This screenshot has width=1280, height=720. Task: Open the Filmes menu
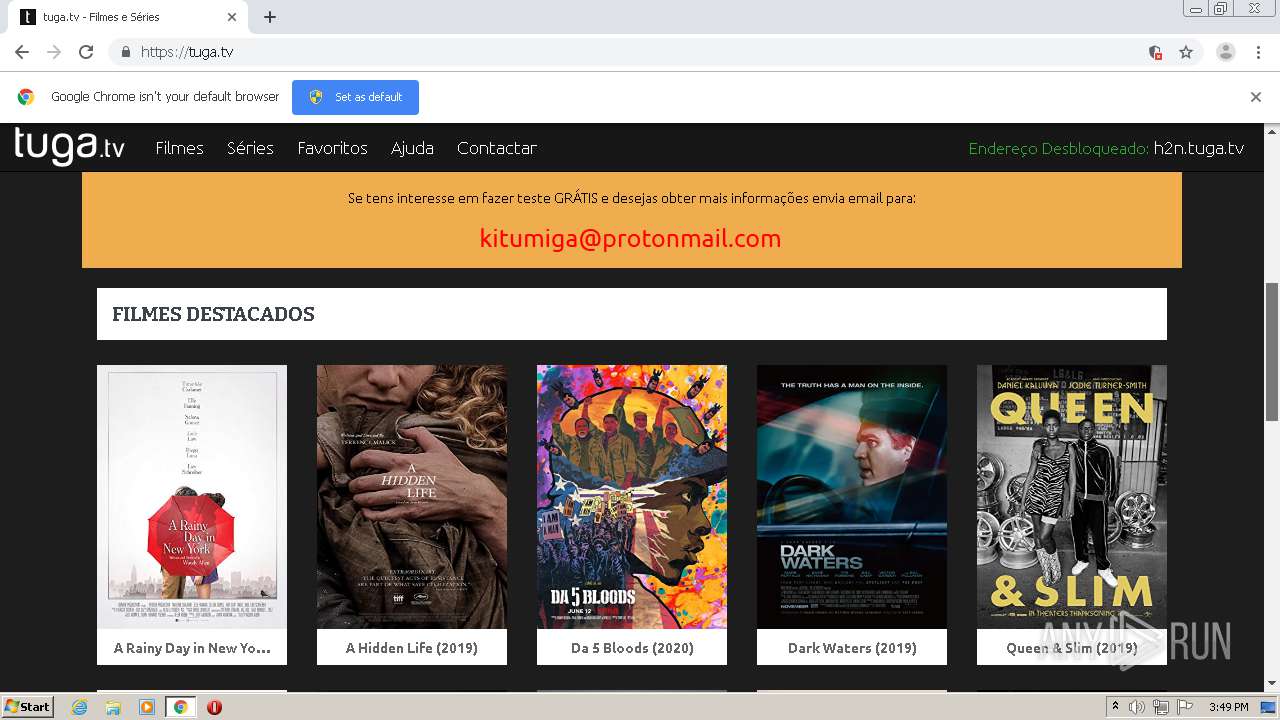[179, 148]
